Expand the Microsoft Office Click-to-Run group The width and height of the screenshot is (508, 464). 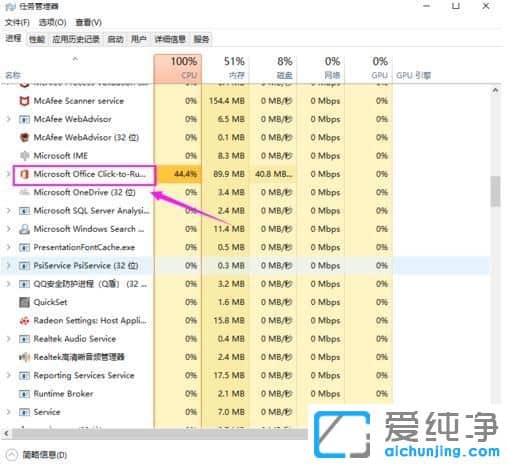coord(9,174)
